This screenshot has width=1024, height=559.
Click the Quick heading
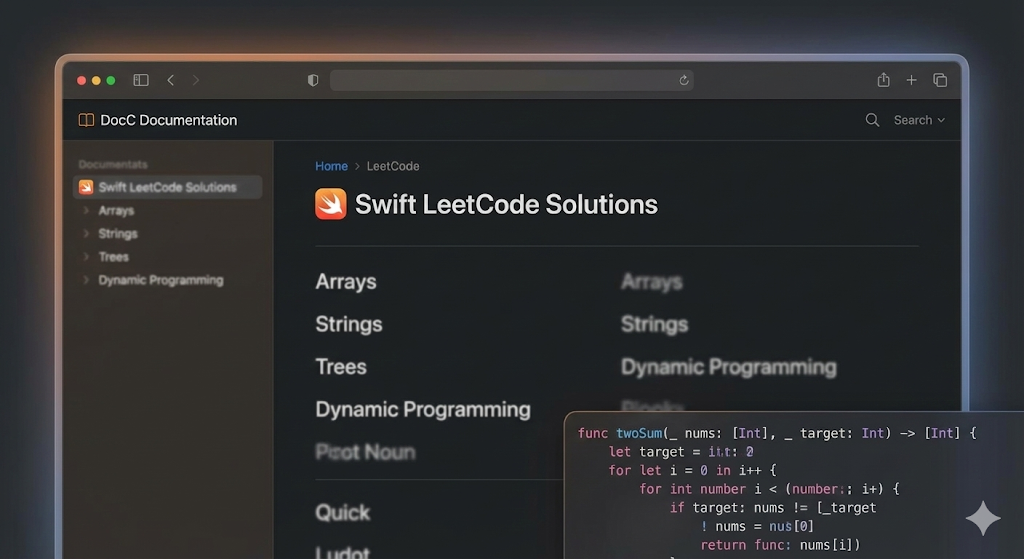point(342,513)
